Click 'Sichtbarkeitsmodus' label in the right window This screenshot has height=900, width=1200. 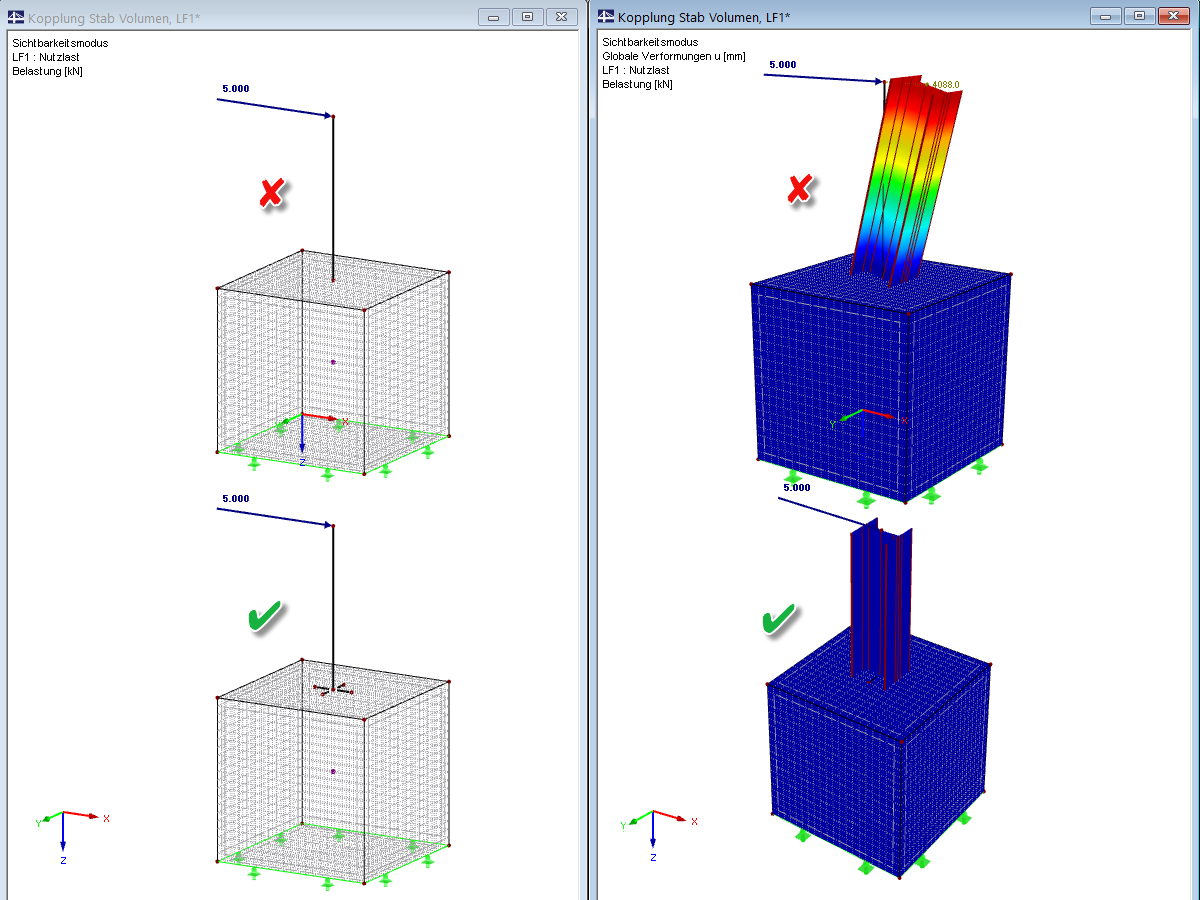point(650,43)
